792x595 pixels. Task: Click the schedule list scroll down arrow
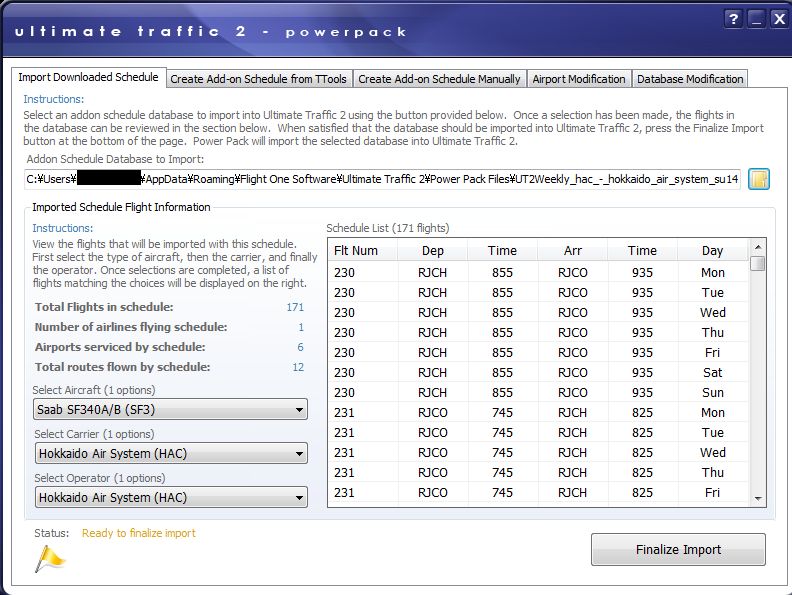758,499
